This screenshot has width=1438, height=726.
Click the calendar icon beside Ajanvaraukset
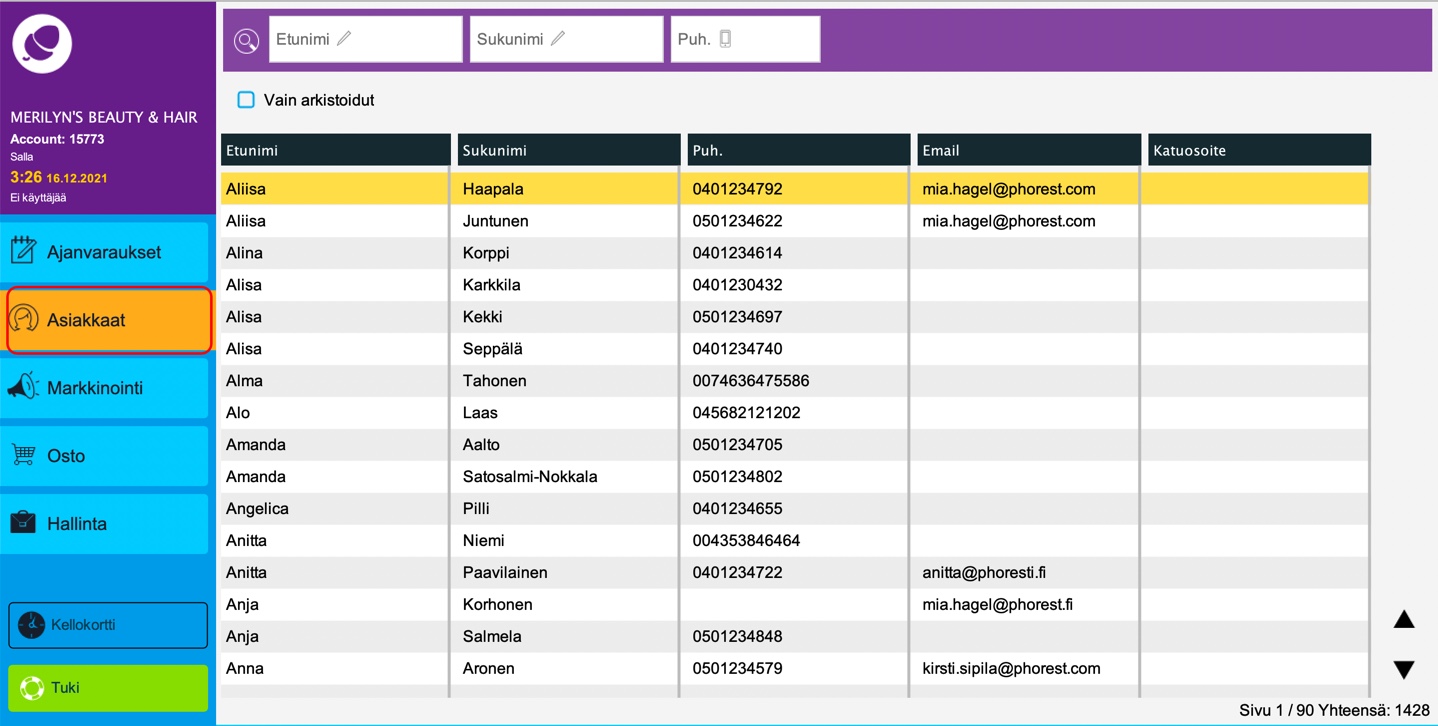tap(23, 250)
